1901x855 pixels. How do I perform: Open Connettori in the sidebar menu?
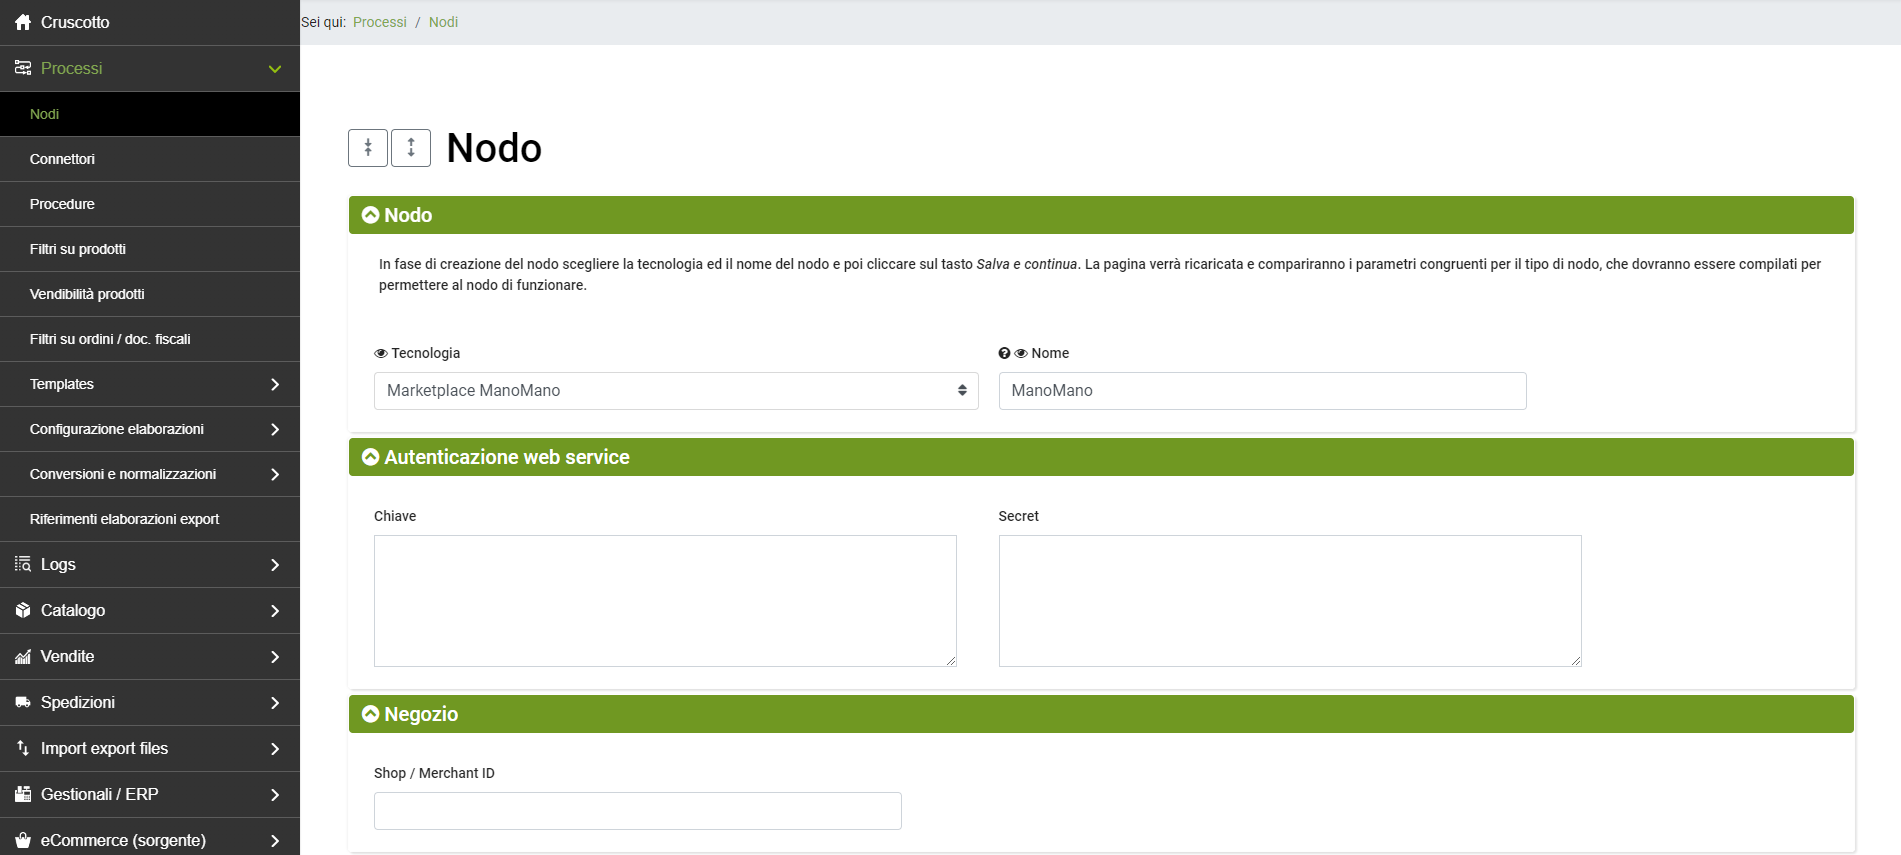tap(62, 159)
